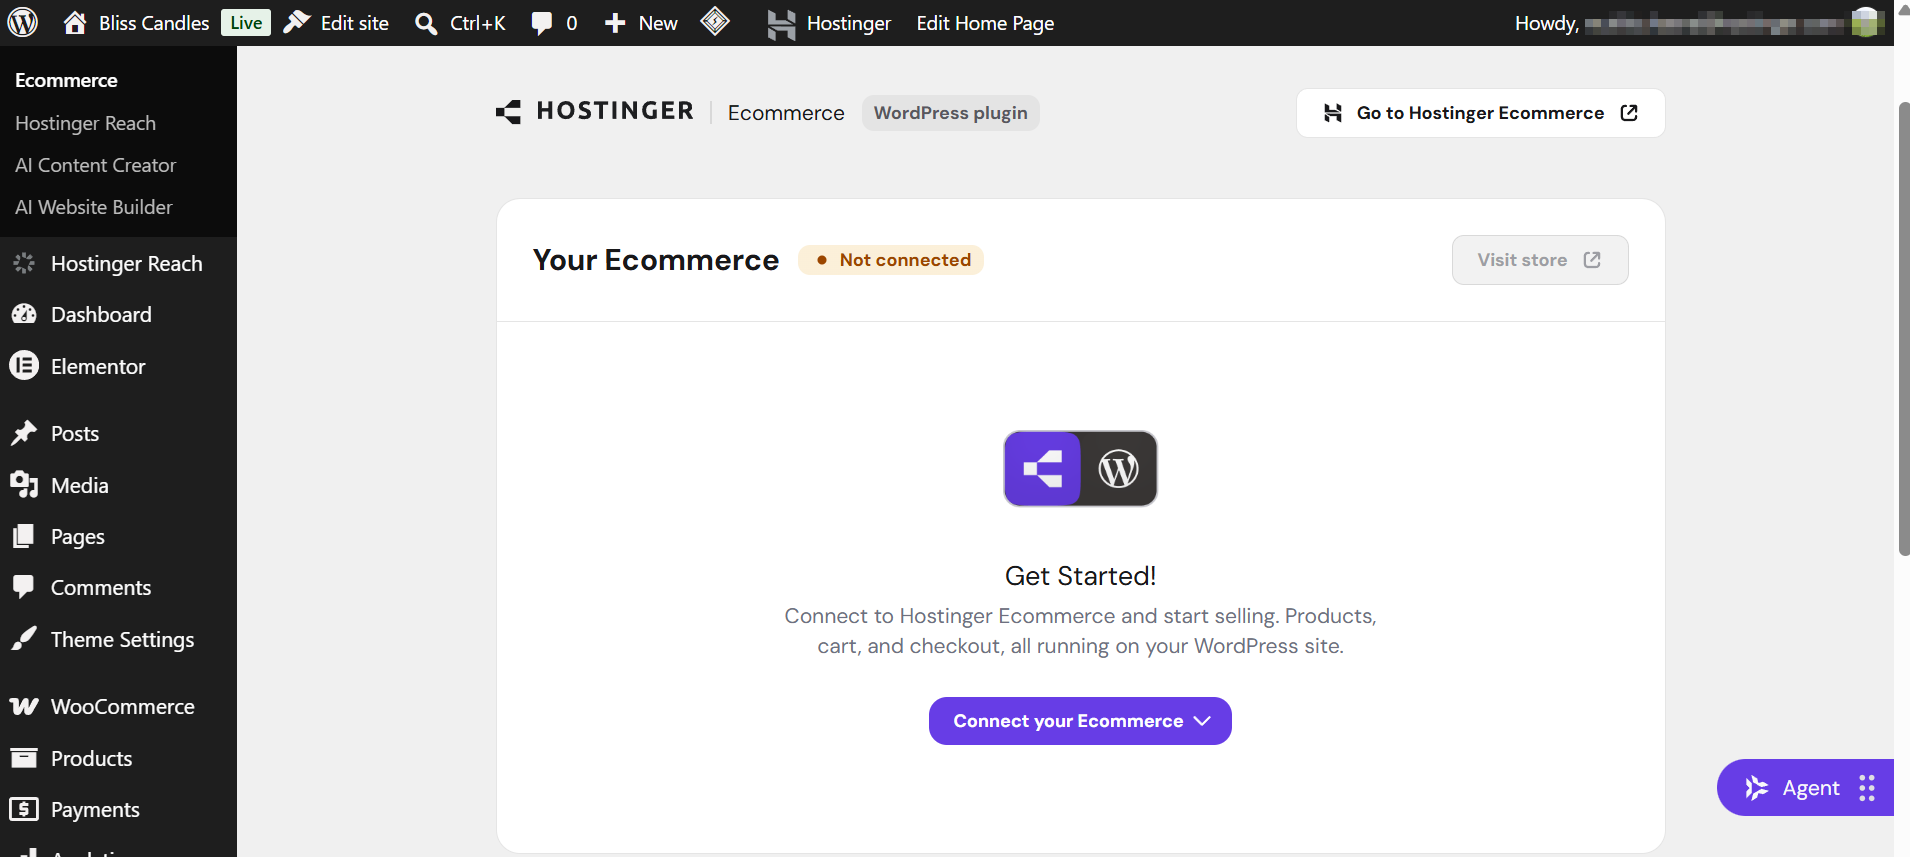Screen dimensions: 1910x857
Task: Click the vertical page scrollbar
Action: click(1904, 328)
